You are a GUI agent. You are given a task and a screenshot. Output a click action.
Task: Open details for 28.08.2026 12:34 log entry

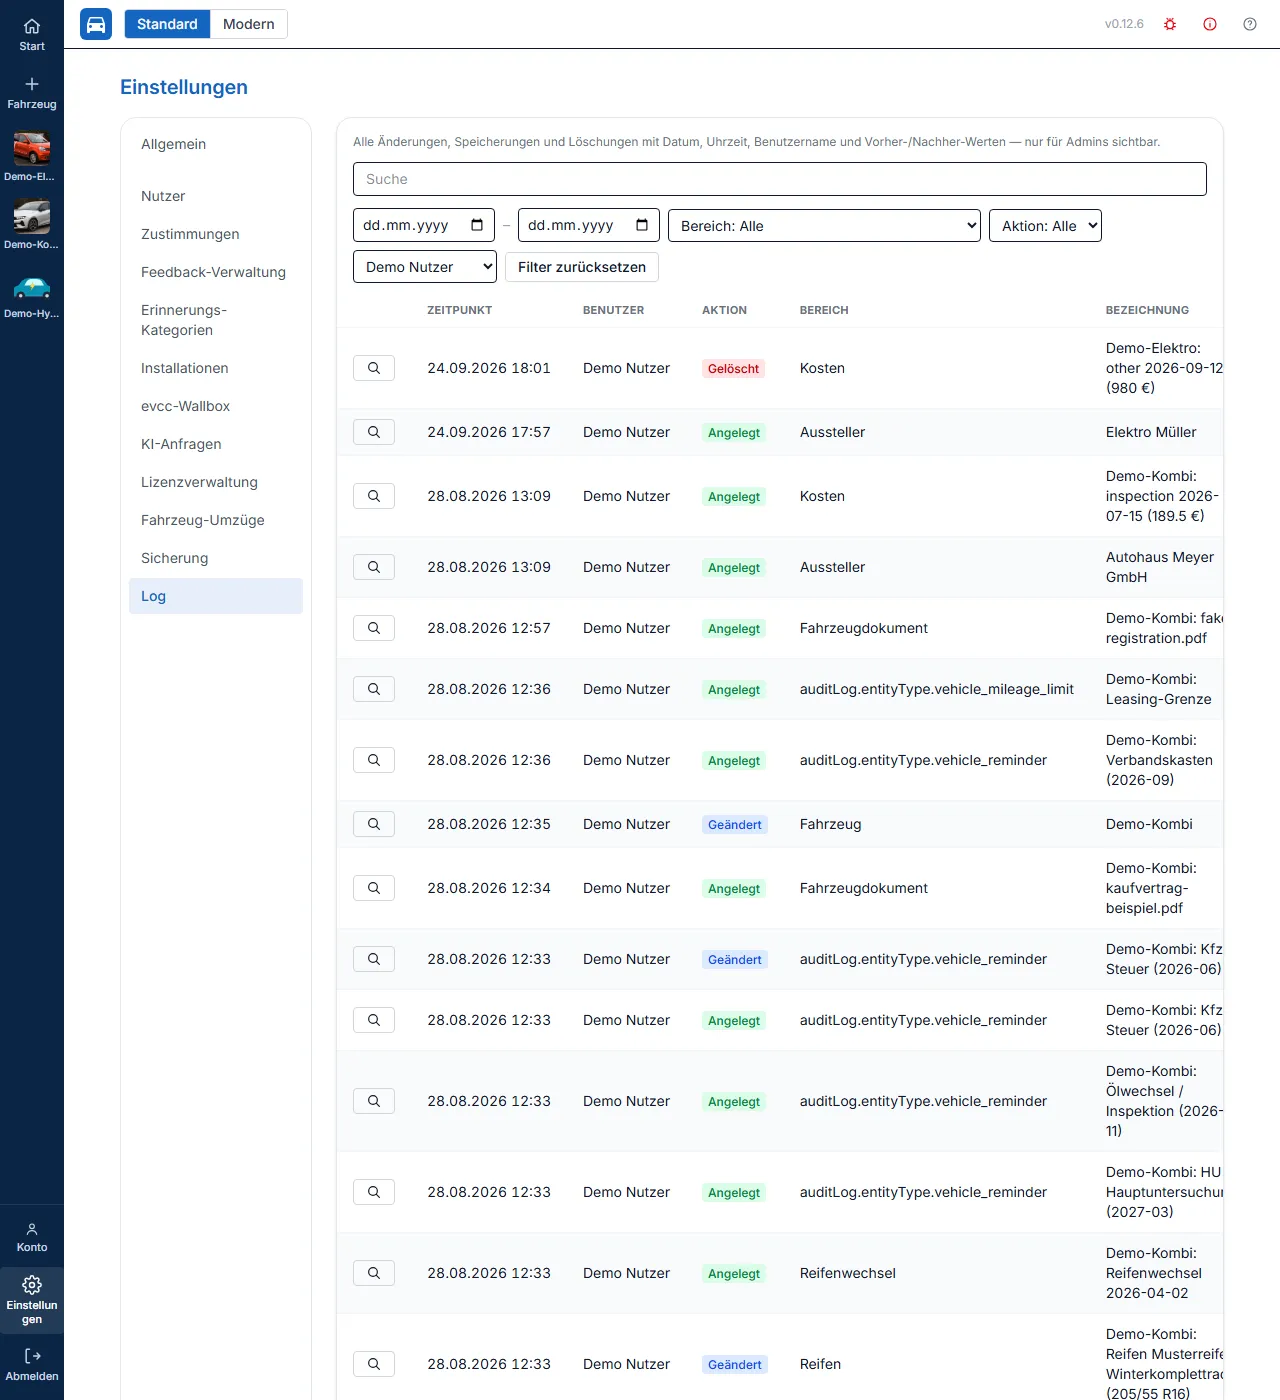[x=374, y=888]
